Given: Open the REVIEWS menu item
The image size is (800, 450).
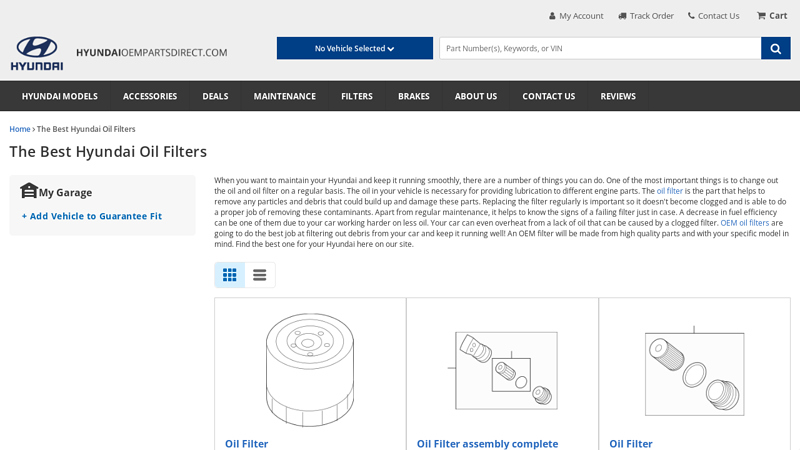Looking at the screenshot, I should point(618,96).
